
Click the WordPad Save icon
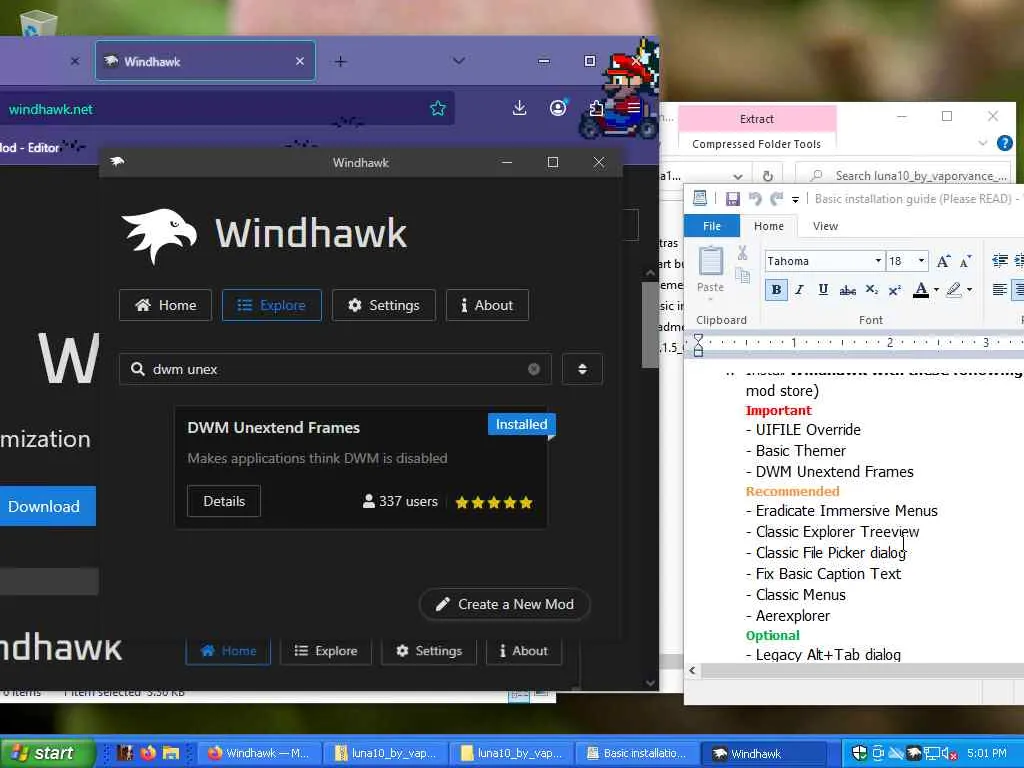pyautogui.click(x=733, y=199)
